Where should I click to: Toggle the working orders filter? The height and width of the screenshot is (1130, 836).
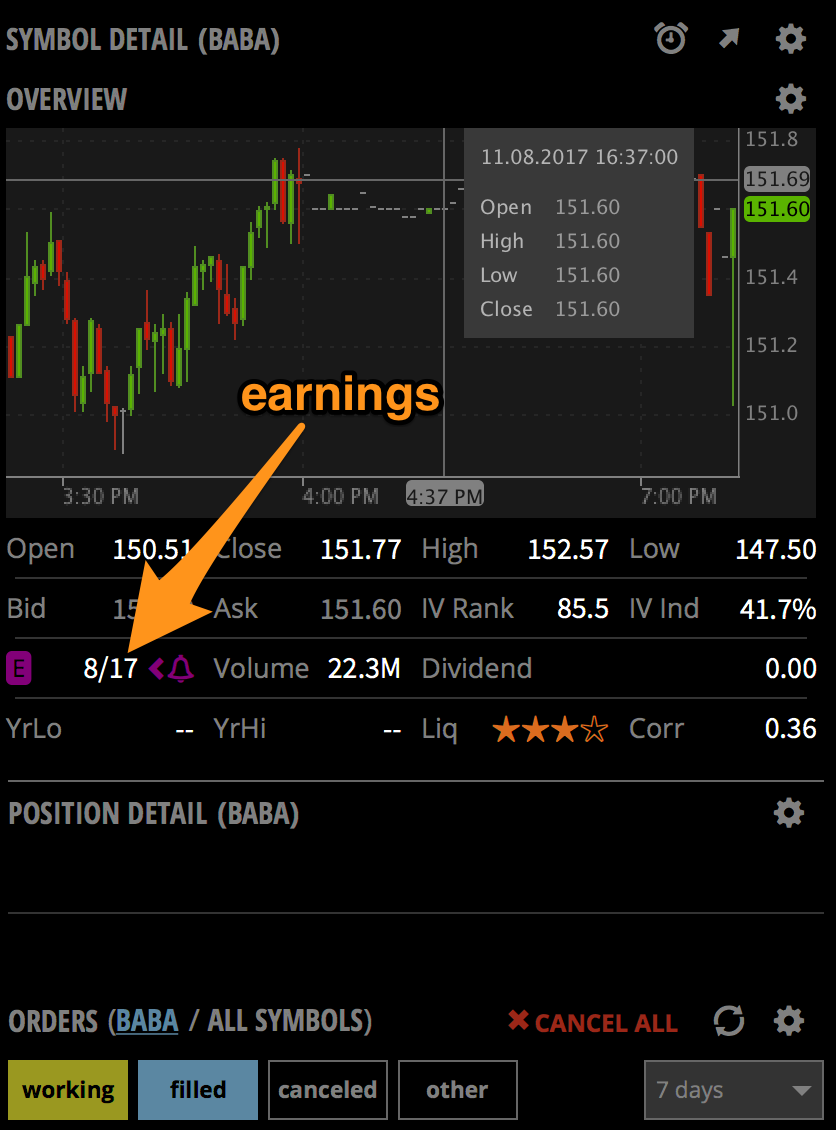pos(67,1089)
